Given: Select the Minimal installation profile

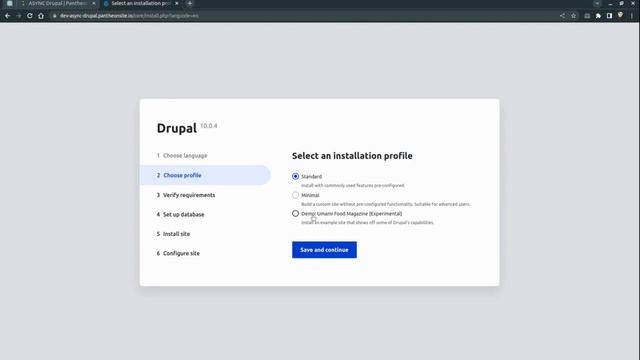Looking at the screenshot, I should coord(296,195).
